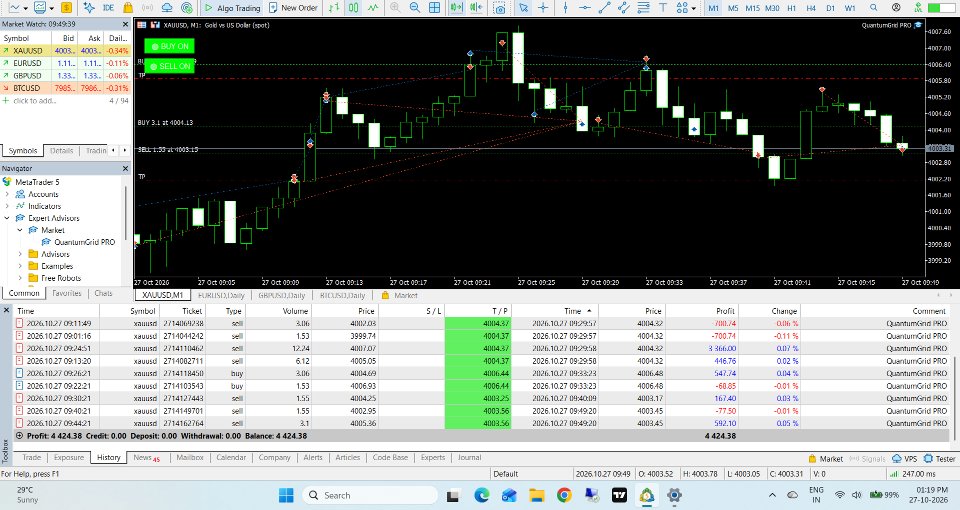Image resolution: width=960 pixels, height=510 pixels.
Task: Switch chart to candlestick display icon
Action: pyautogui.click(x=353, y=8)
